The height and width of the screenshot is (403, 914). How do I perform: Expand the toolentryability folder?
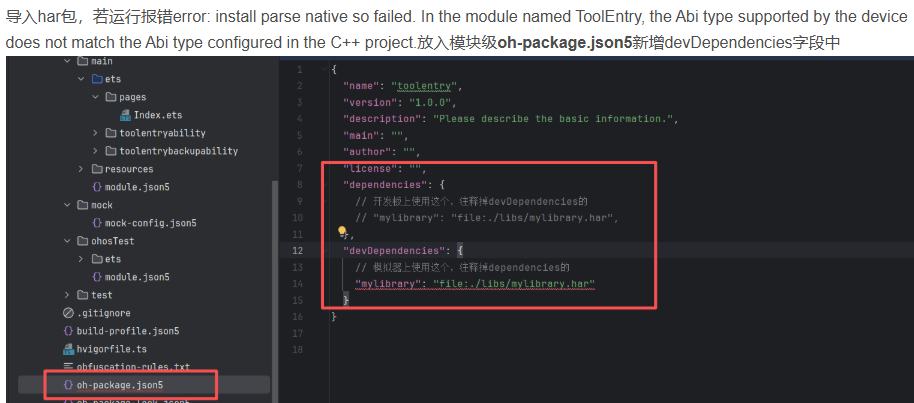96,133
